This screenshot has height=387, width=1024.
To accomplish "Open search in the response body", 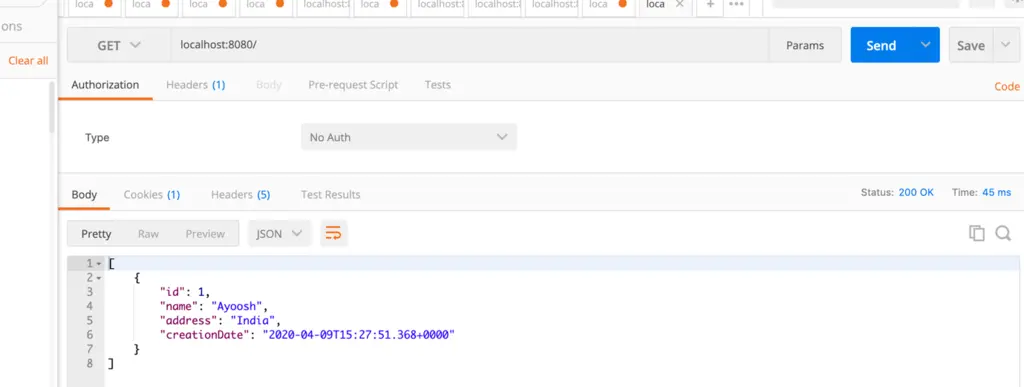I will [x=1003, y=233].
